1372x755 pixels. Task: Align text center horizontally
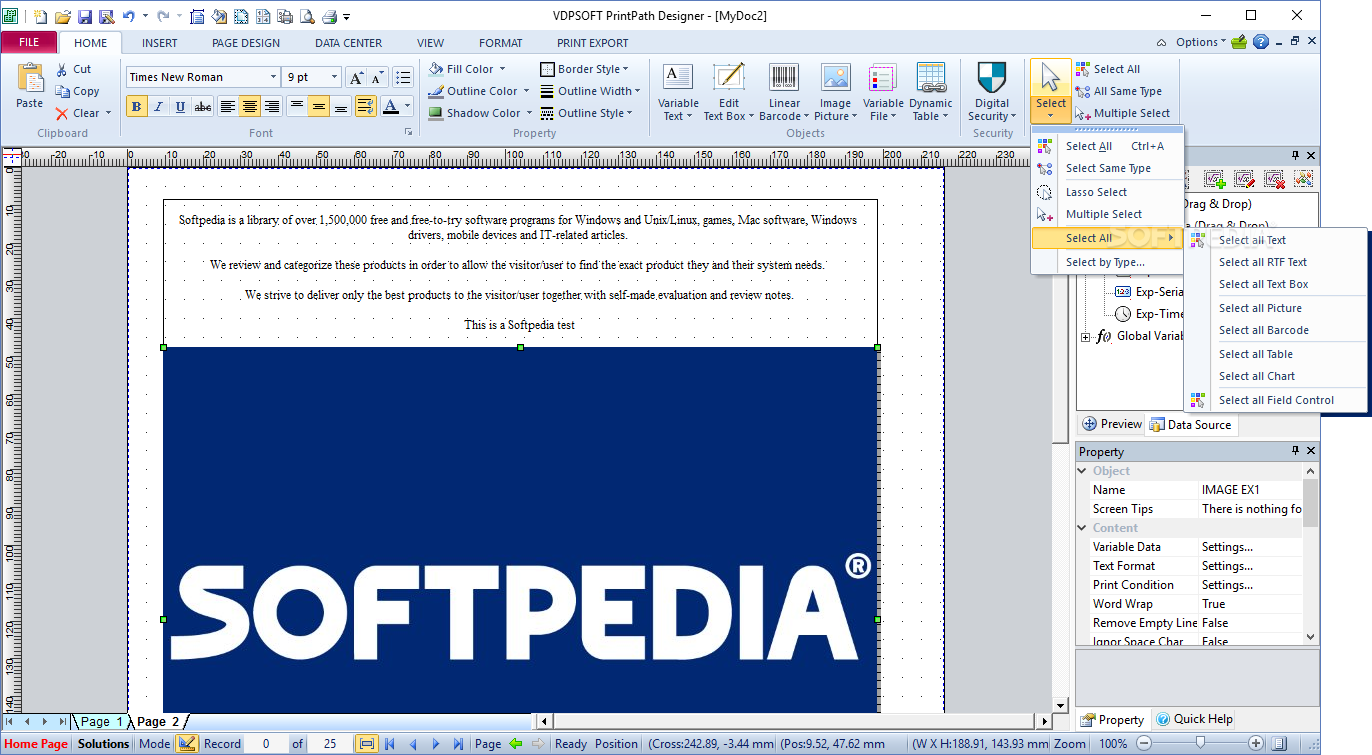pyautogui.click(x=250, y=107)
